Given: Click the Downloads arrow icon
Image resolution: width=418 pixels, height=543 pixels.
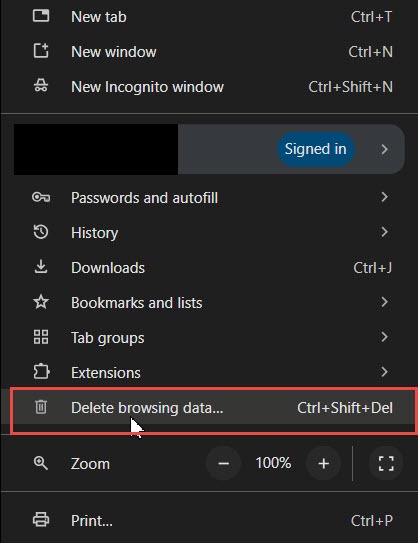Looking at the screenshot, I should tap(41, 267).
